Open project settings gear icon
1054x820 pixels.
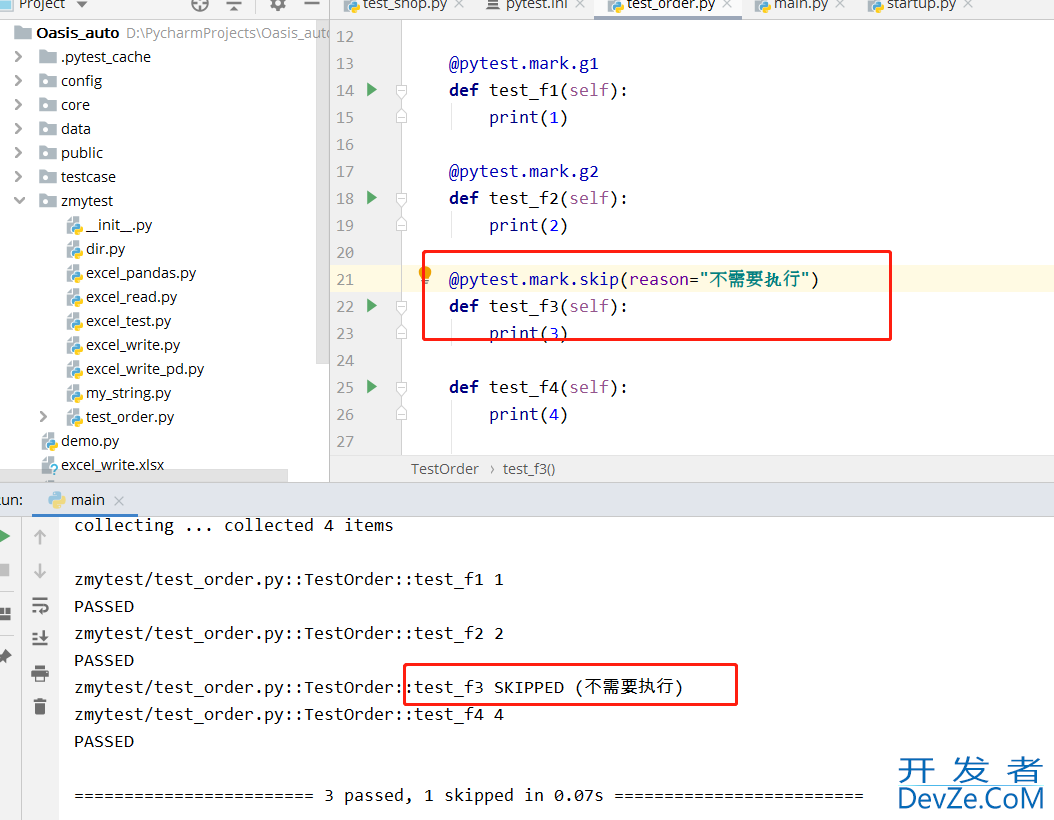[278, 5]
